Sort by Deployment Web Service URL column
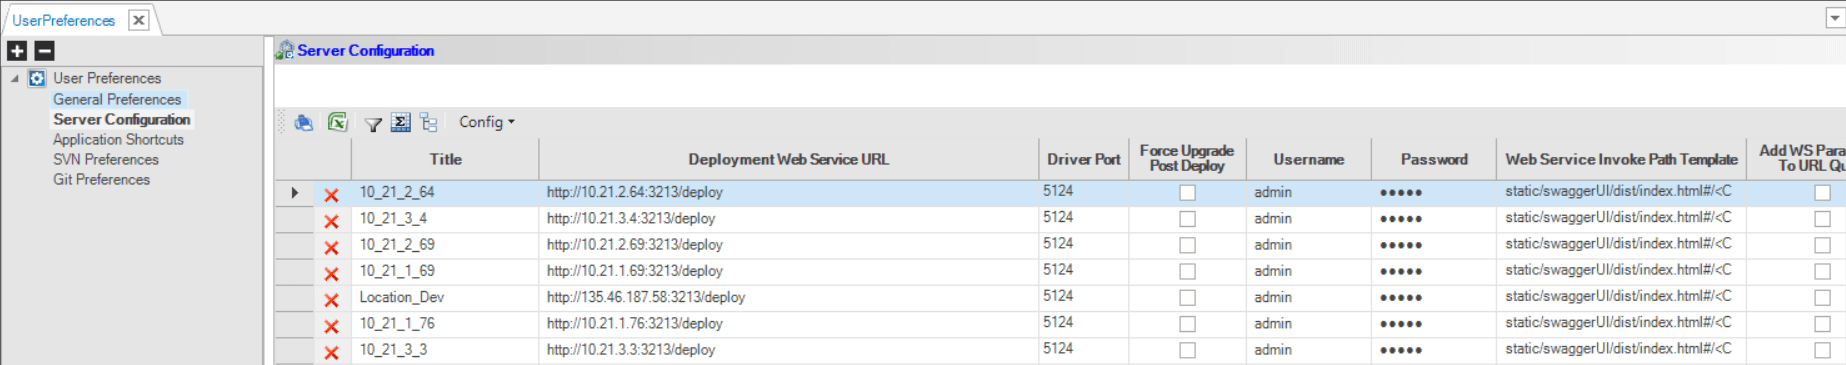This screenshot has width=1846, height=365. [x=788, y=159]
